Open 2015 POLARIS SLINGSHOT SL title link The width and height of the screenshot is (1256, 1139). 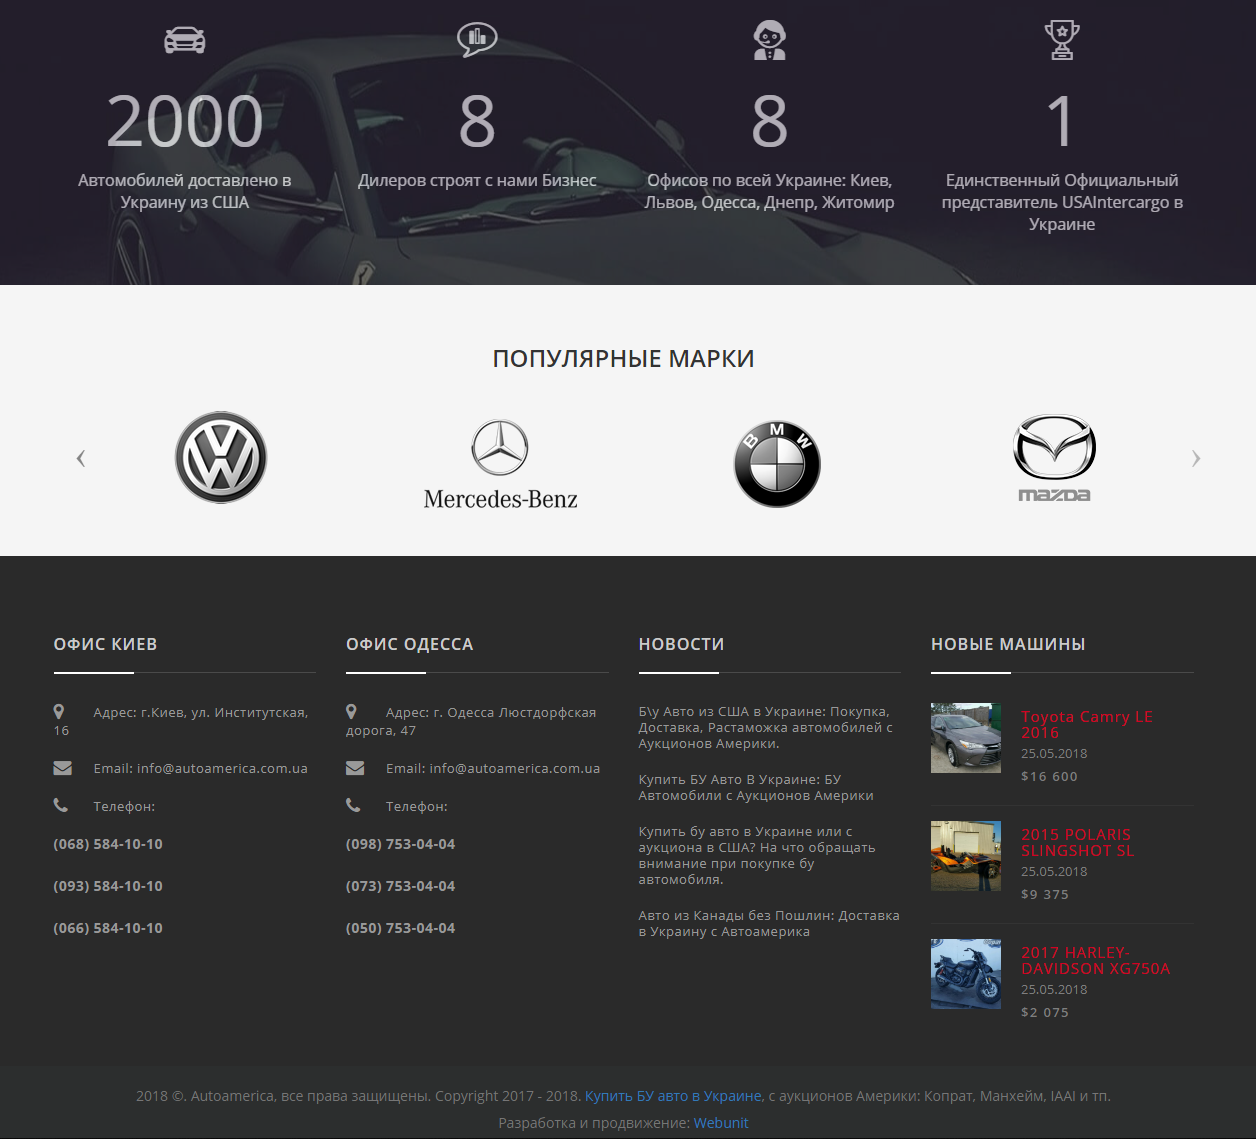(x=1078, y=842)
